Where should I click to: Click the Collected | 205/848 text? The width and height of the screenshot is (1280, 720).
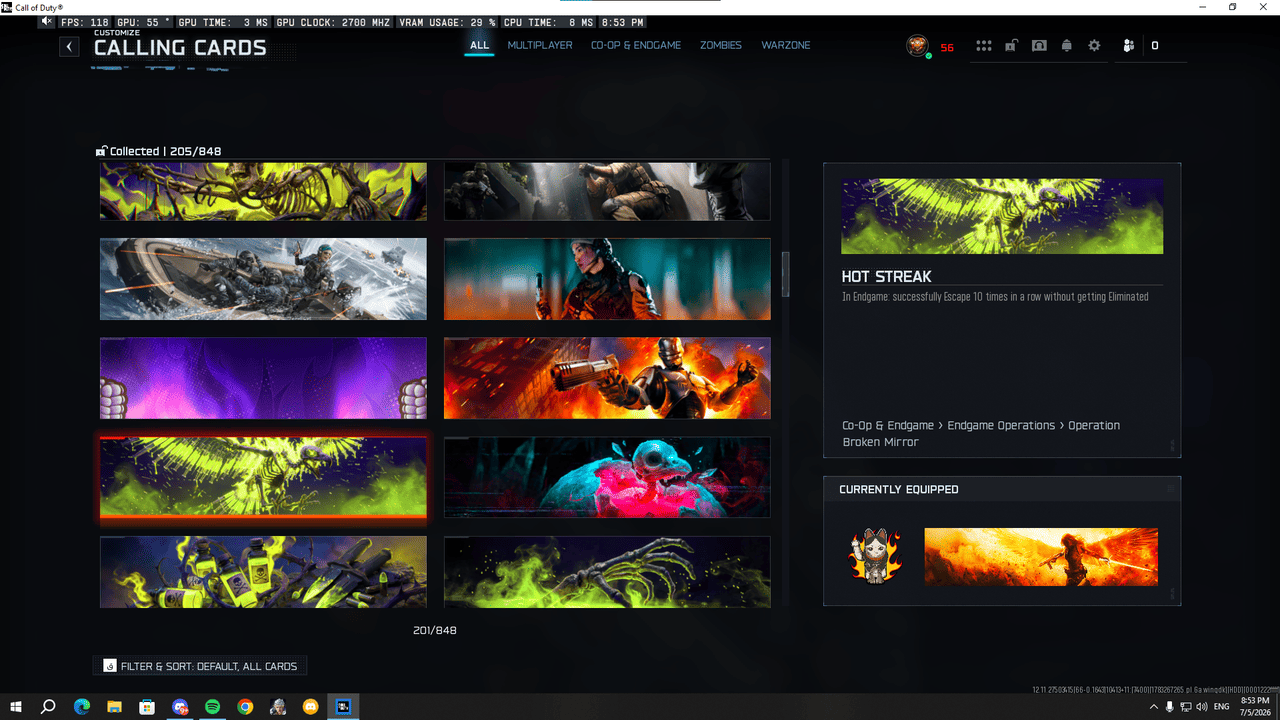[166, 151]
